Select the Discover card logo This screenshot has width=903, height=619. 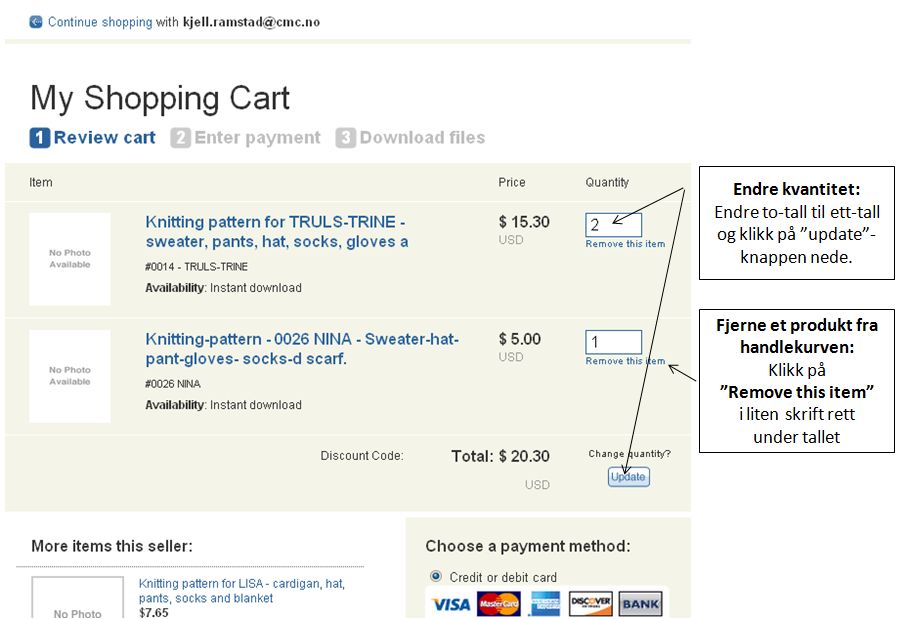pos(591,604)
